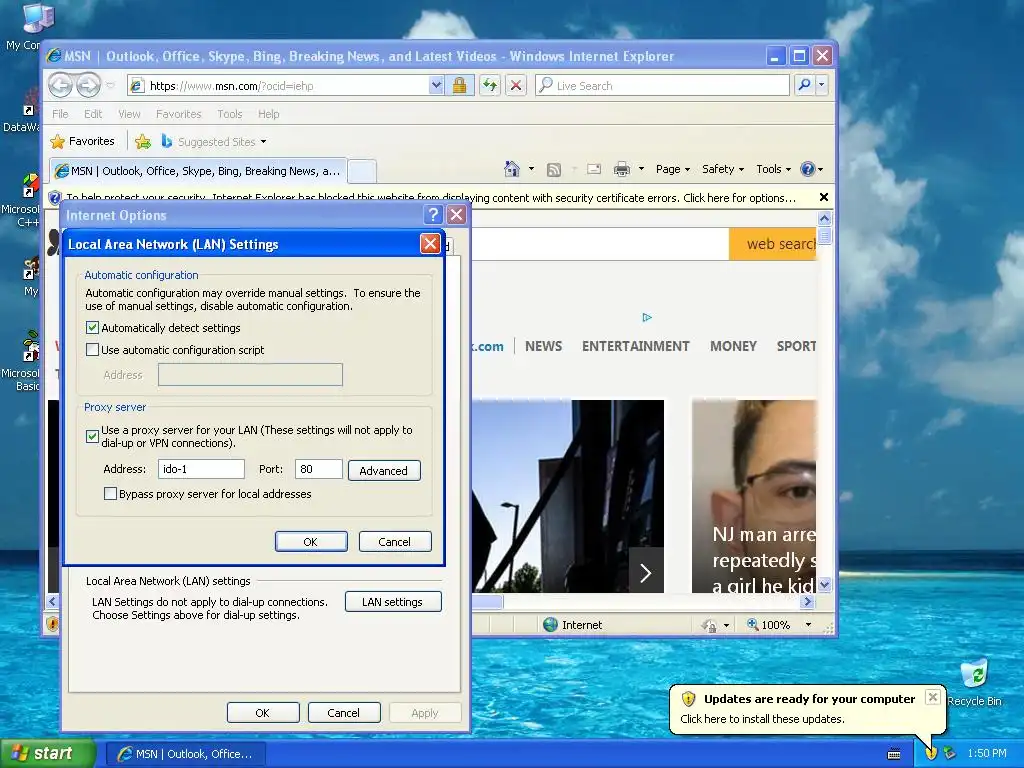Click the Windows start button
The width and height of the screenshot is (1024, 768).
(48, 753)
